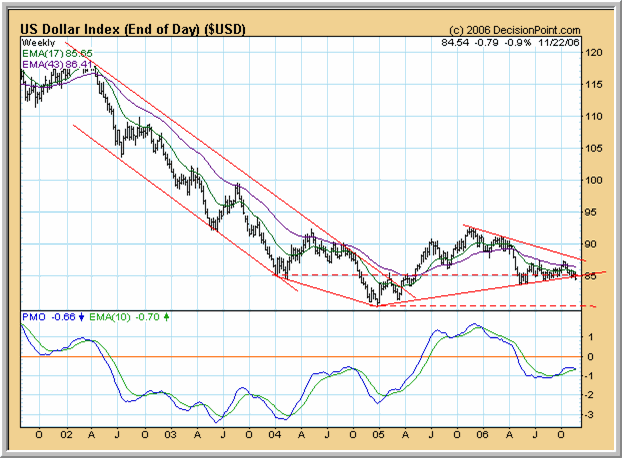Click the "06" year label on time axis
Screen dimensions: 622x458
pos(482,435)
